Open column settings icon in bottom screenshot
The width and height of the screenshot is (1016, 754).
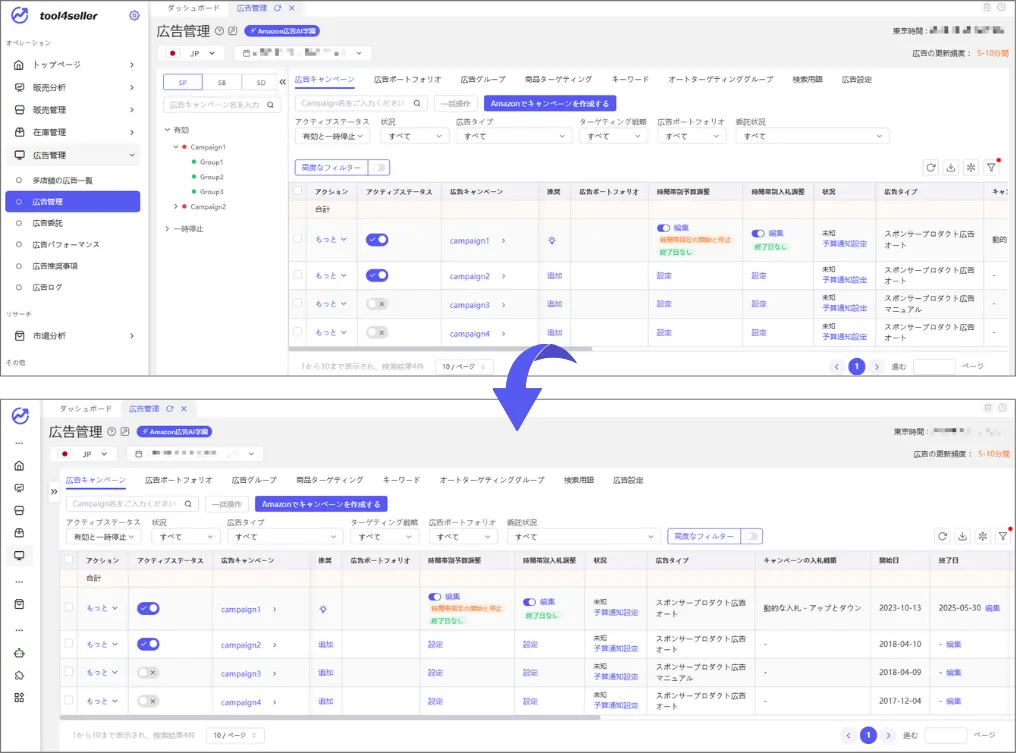[x=982, y=536]
